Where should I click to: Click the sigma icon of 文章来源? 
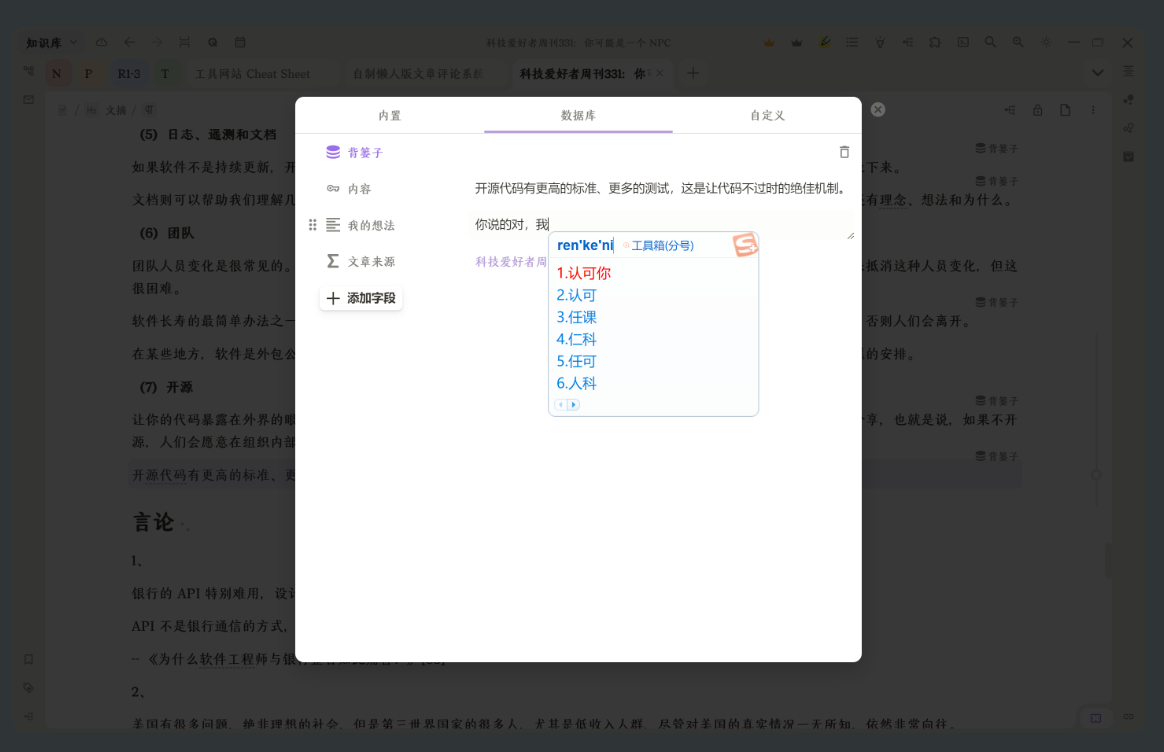tap(333, 261)
